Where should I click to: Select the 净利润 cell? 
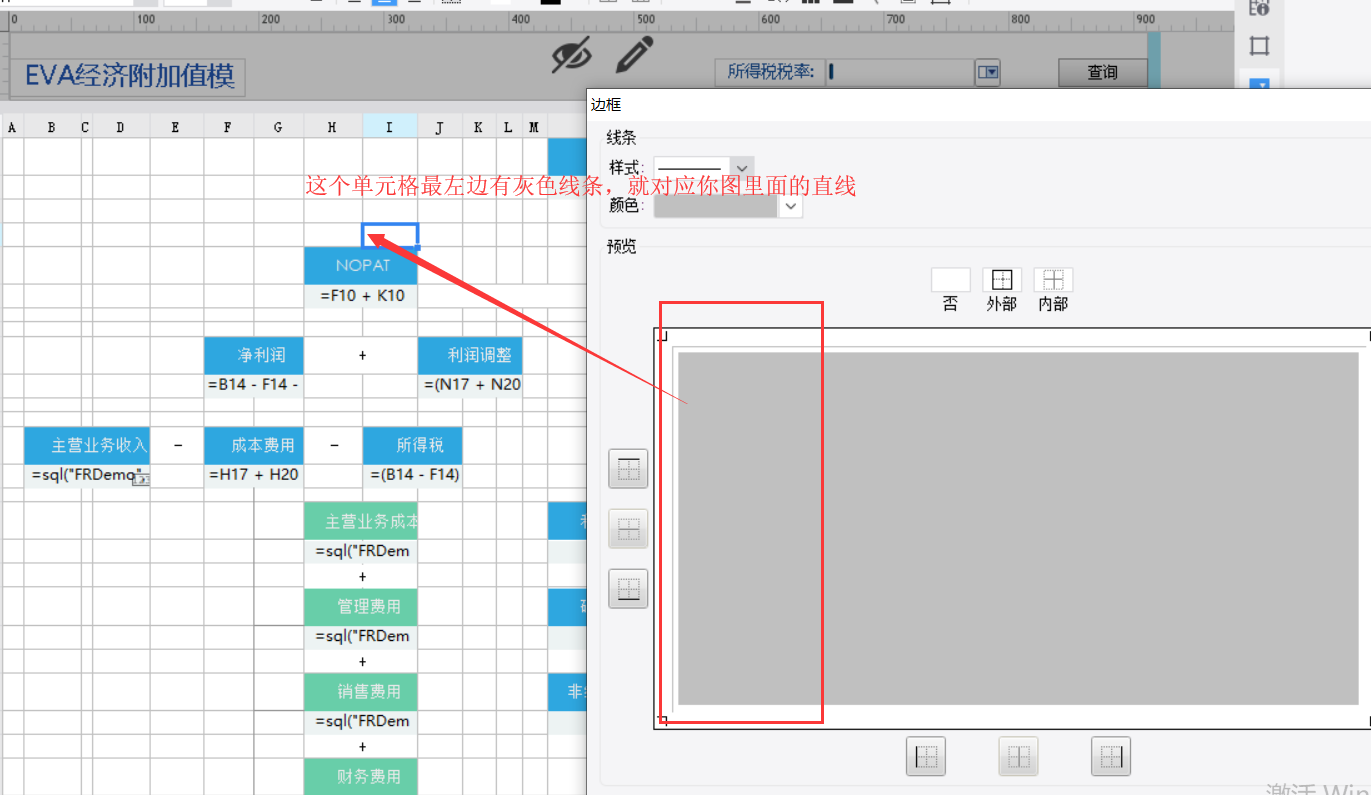[x=254, y=355]
